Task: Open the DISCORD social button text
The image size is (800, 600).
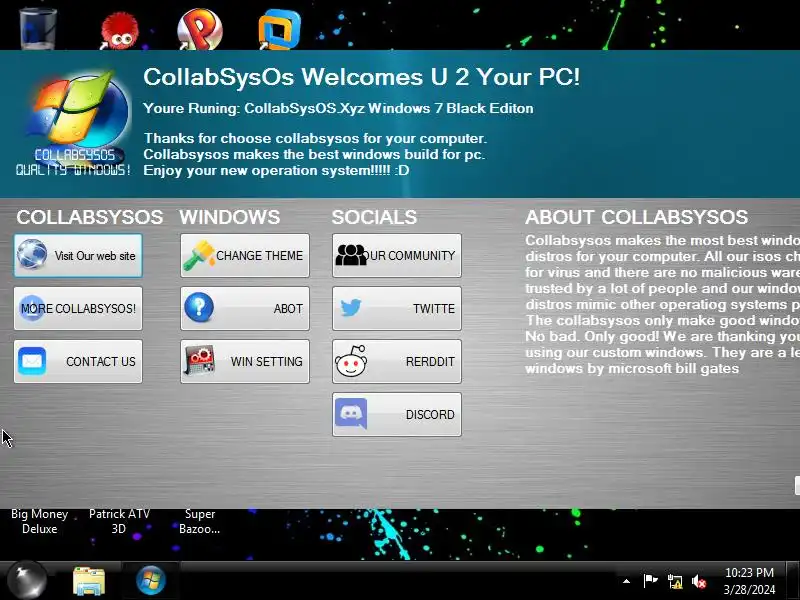Action: coord(430,414)
